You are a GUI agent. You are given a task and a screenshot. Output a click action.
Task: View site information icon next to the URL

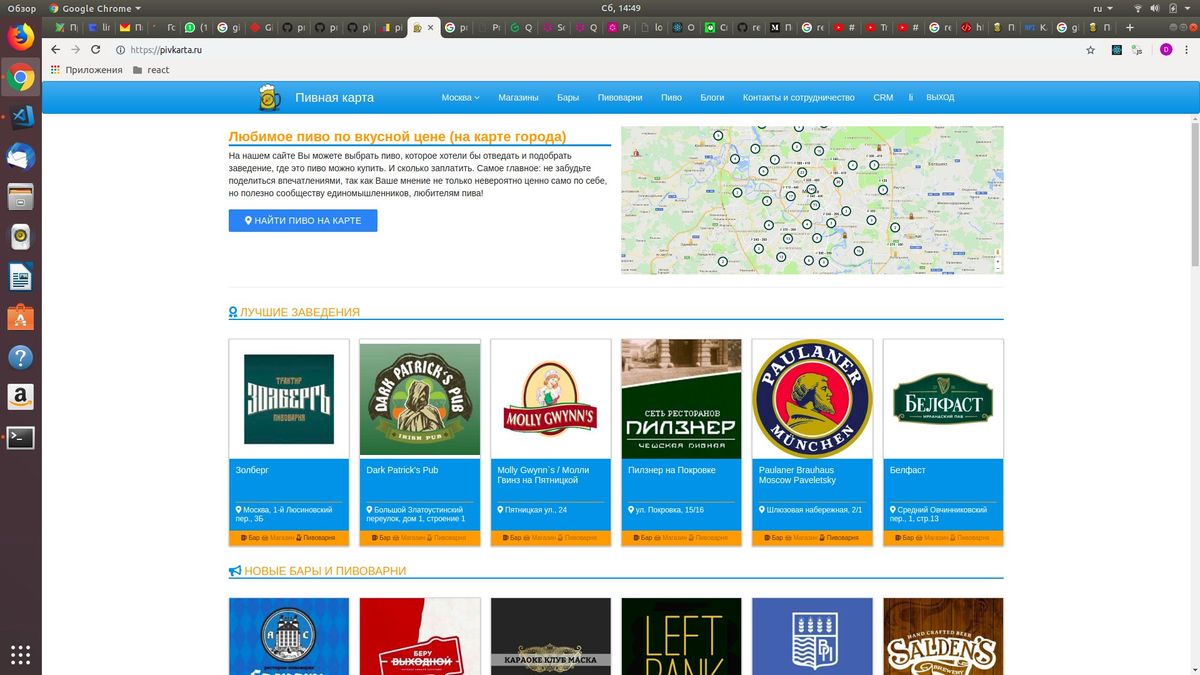[120, 49]
